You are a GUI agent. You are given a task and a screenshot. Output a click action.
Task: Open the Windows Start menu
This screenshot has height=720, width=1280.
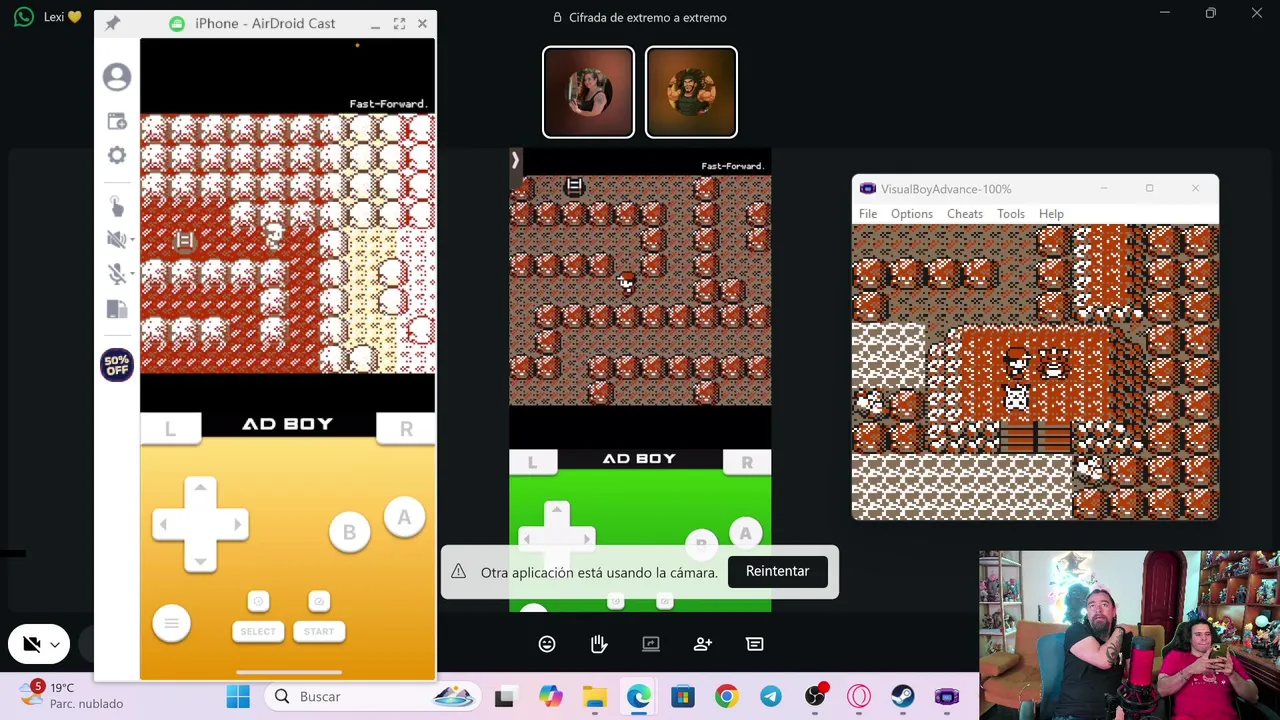[238, 696]
